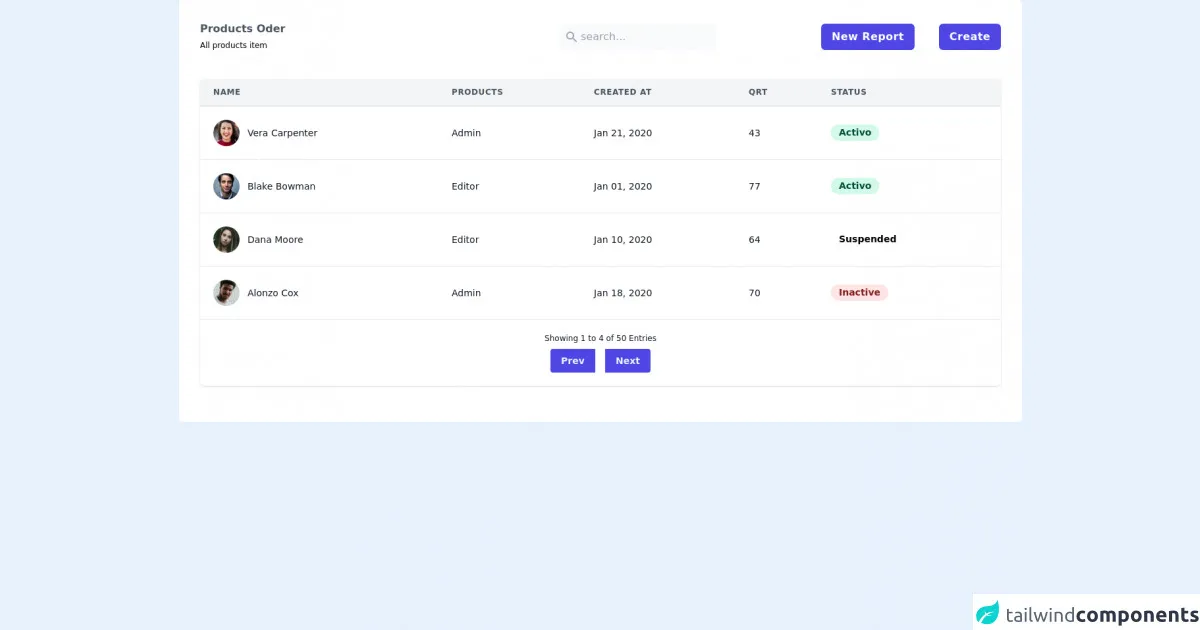Click Dana Moore's avatar photo
The image size is (1200, 630).
226,240
